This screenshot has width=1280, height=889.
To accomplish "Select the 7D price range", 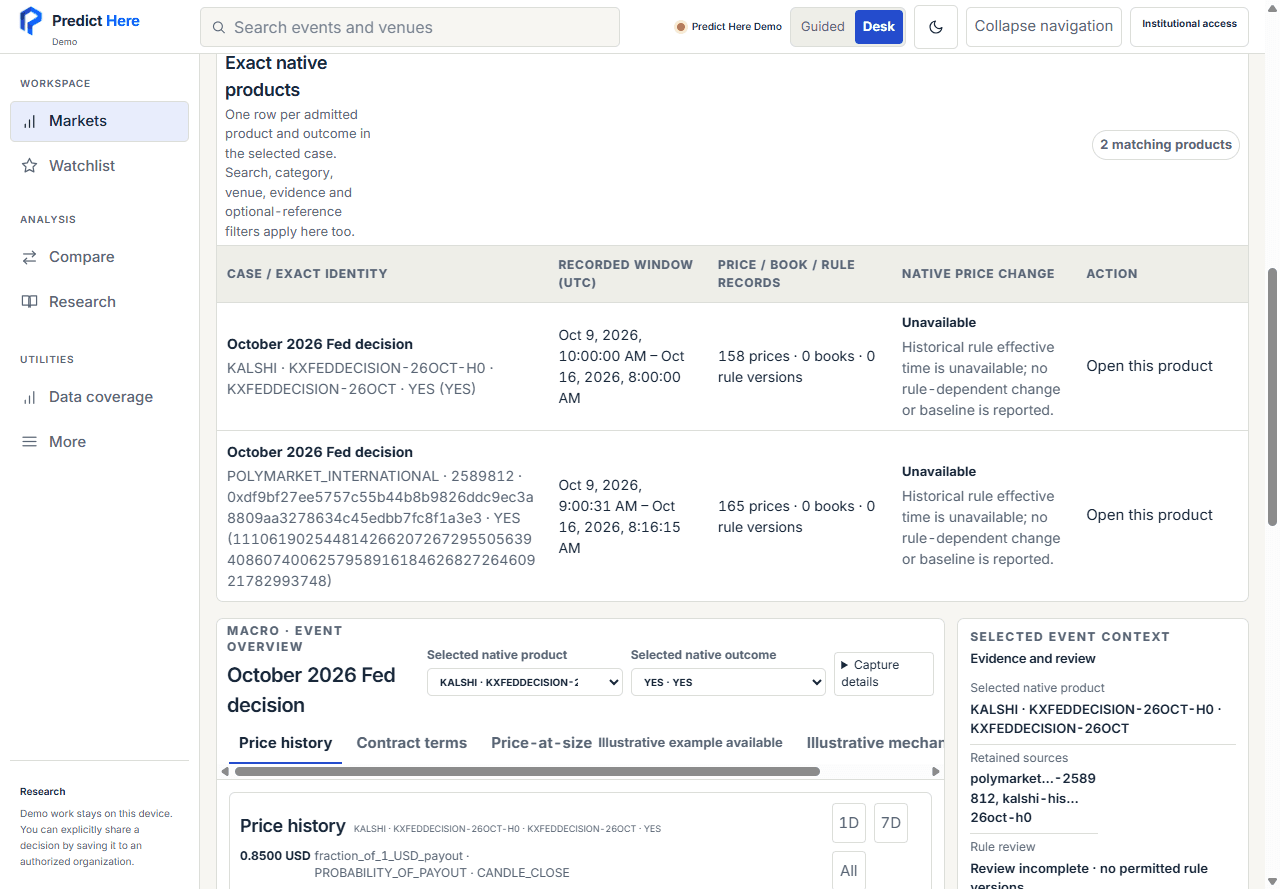I will click(890, 823).
